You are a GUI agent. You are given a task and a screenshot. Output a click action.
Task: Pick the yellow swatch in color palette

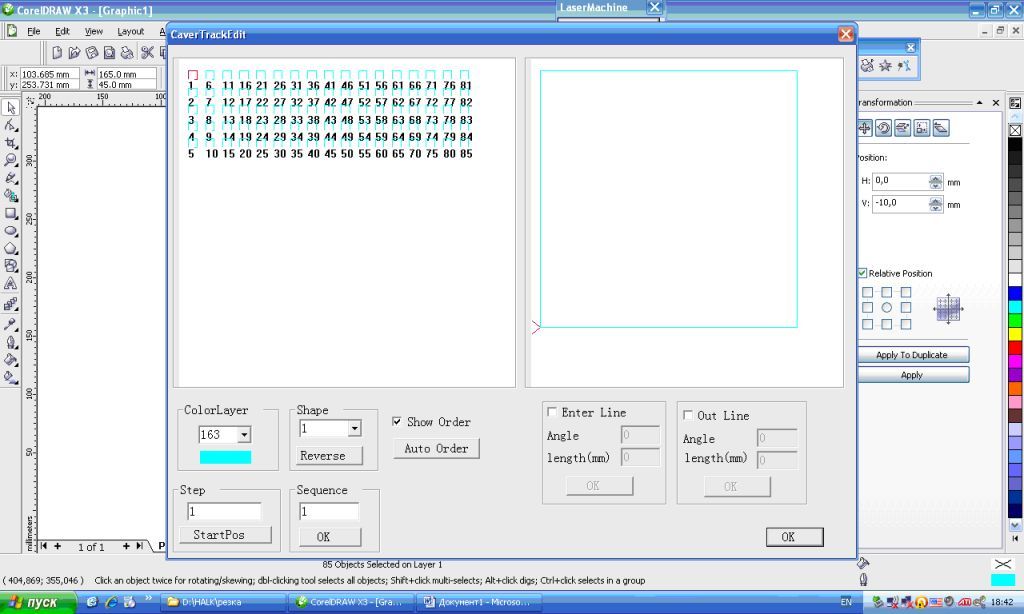(x=1015, y=333)
